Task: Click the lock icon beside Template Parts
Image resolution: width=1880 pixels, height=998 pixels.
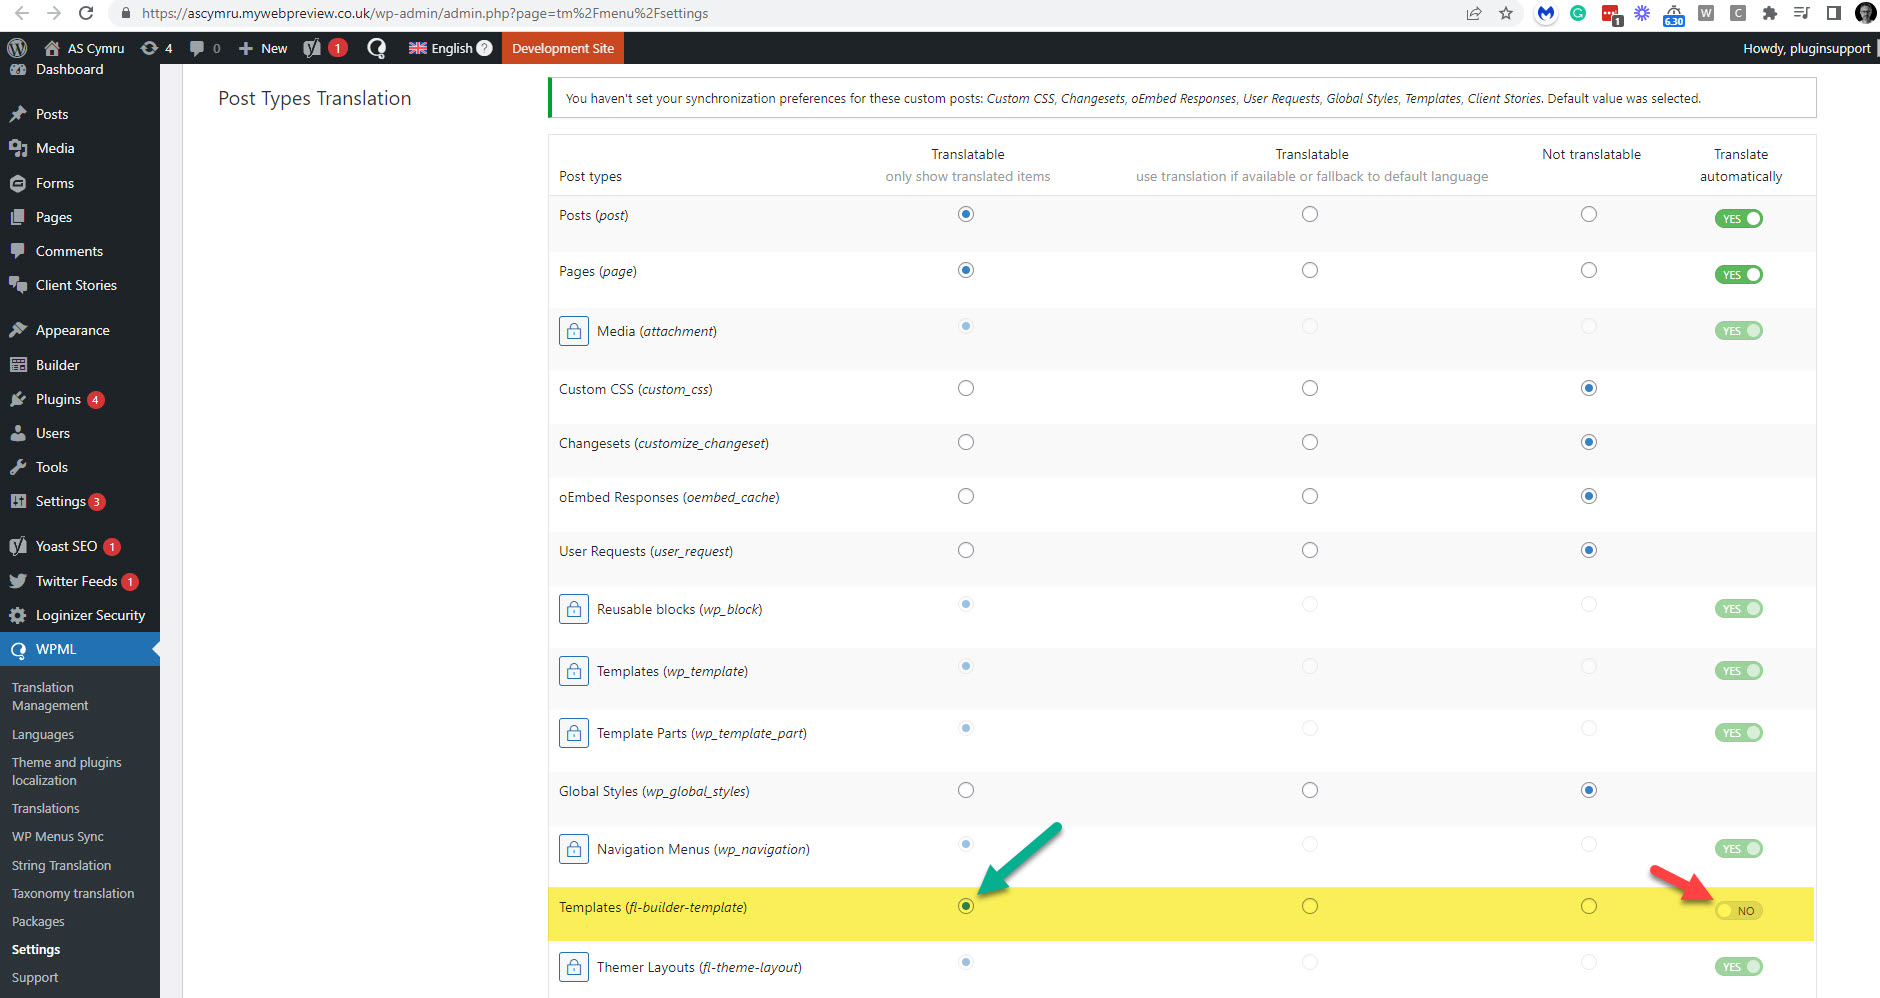Action: (x=574, y=733)
